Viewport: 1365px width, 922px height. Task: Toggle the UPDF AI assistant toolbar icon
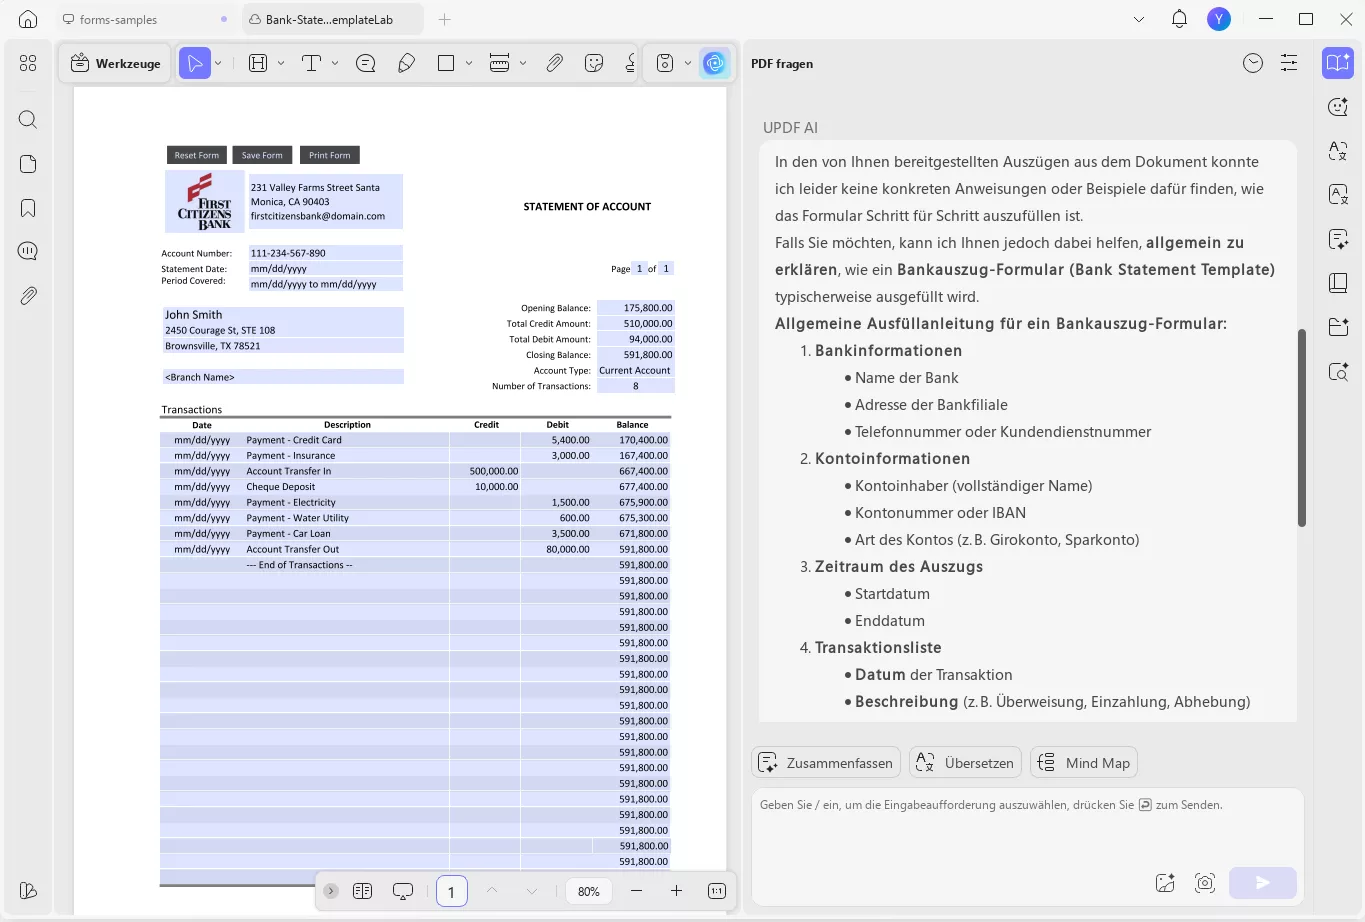[714, 63]
